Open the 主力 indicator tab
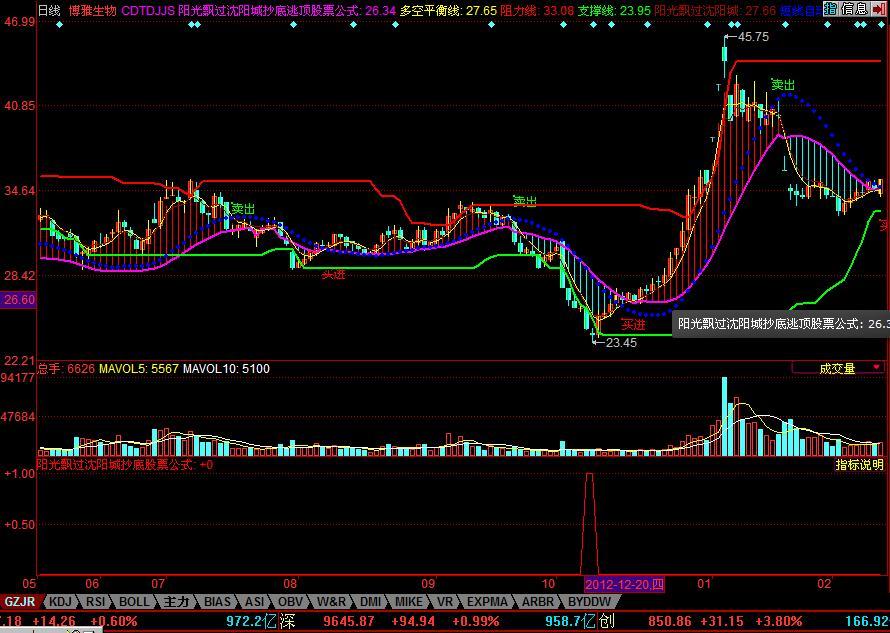Viewport: 890px width, 633px height. coord(176,602)
